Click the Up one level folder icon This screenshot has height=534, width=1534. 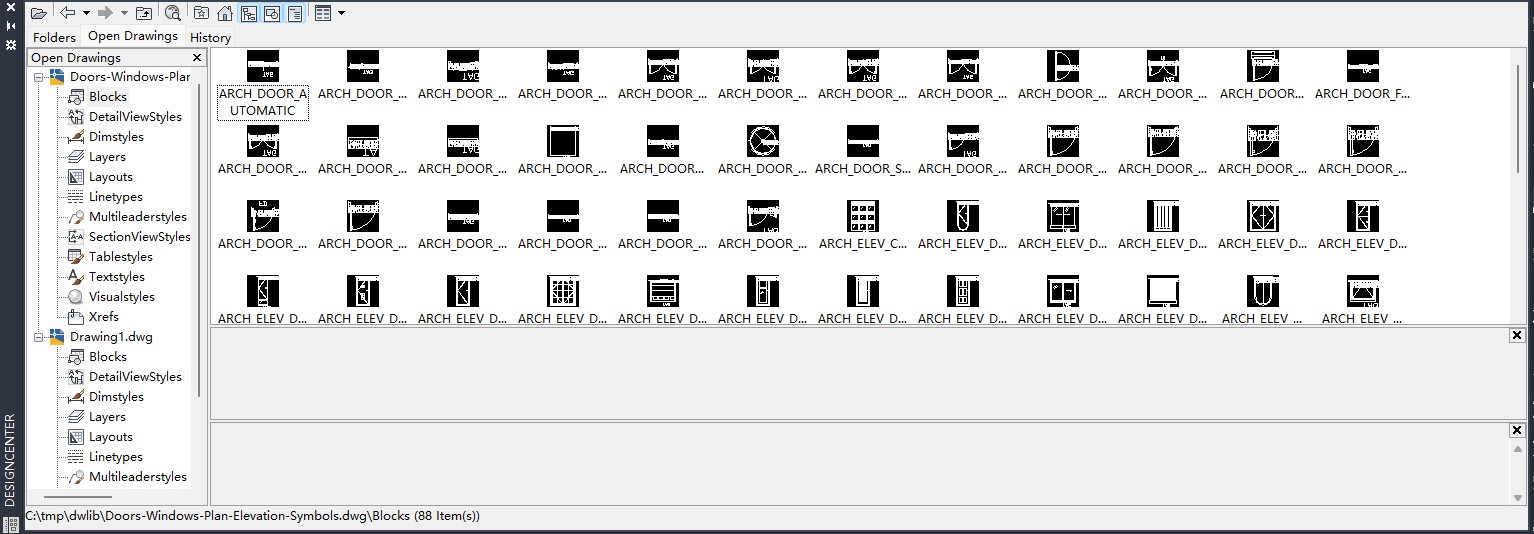click(144, 13)
